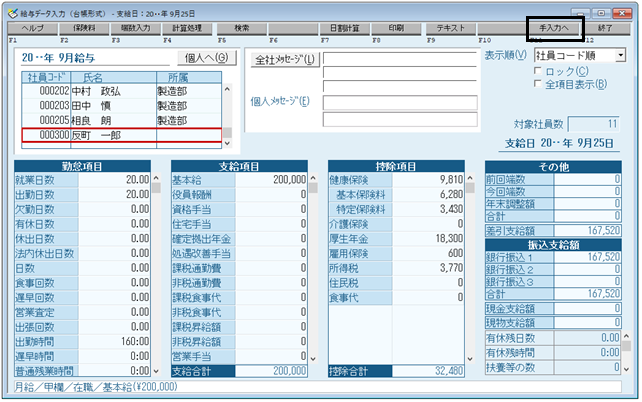Viewport: 642px width, 402px height.
Task: Click the 課税通勤費 value field
Action: [271, 268]
